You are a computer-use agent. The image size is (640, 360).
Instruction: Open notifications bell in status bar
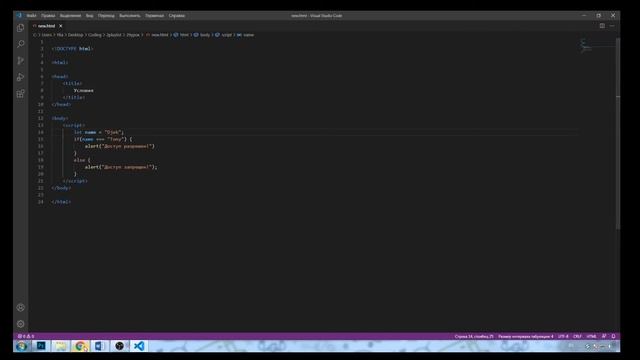coord(613,336)
